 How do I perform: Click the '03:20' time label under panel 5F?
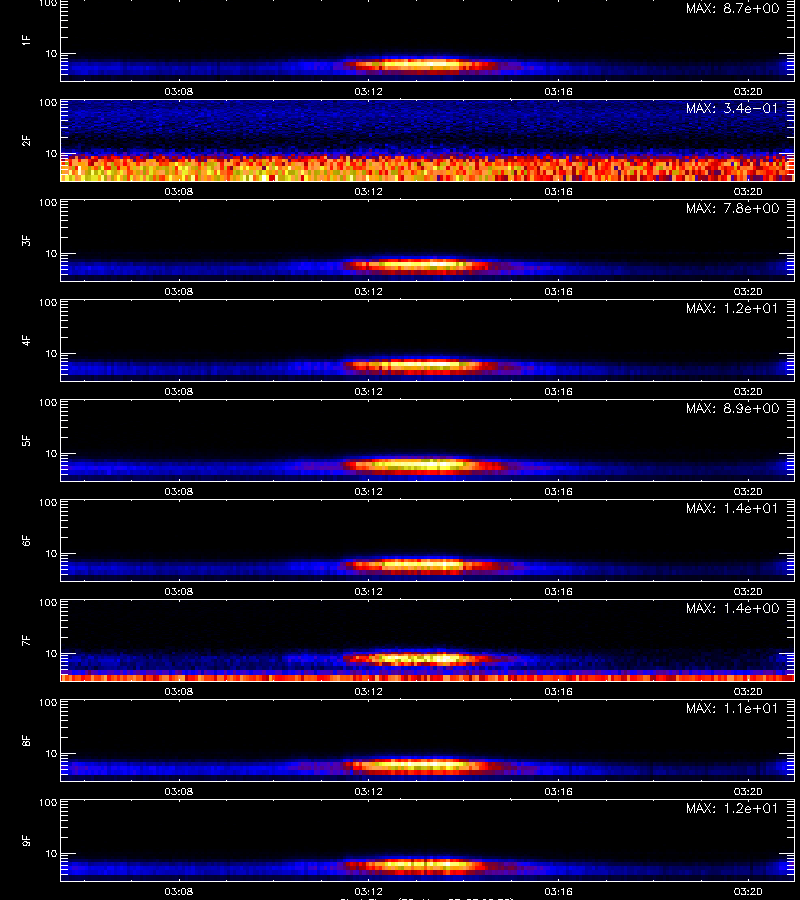(748, 491)
